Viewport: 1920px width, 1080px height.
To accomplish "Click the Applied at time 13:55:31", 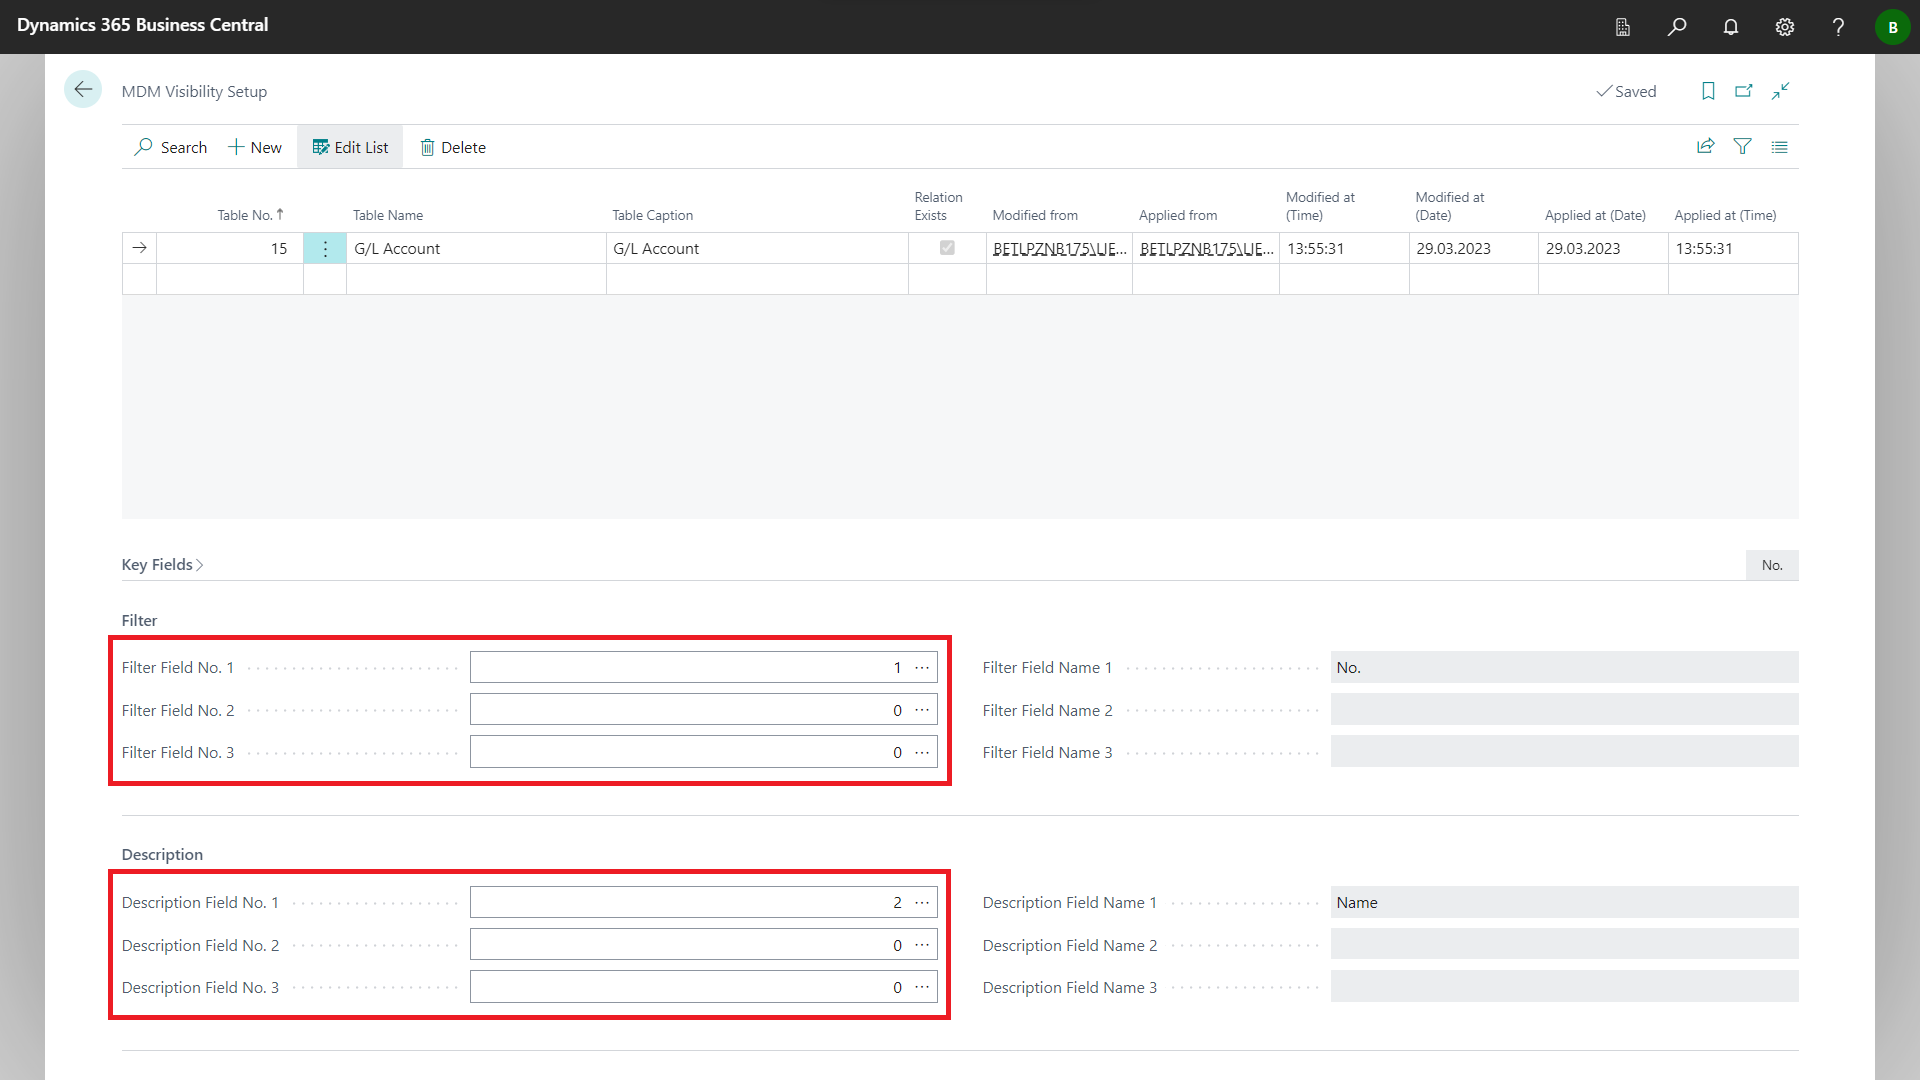I will 1733,248.
